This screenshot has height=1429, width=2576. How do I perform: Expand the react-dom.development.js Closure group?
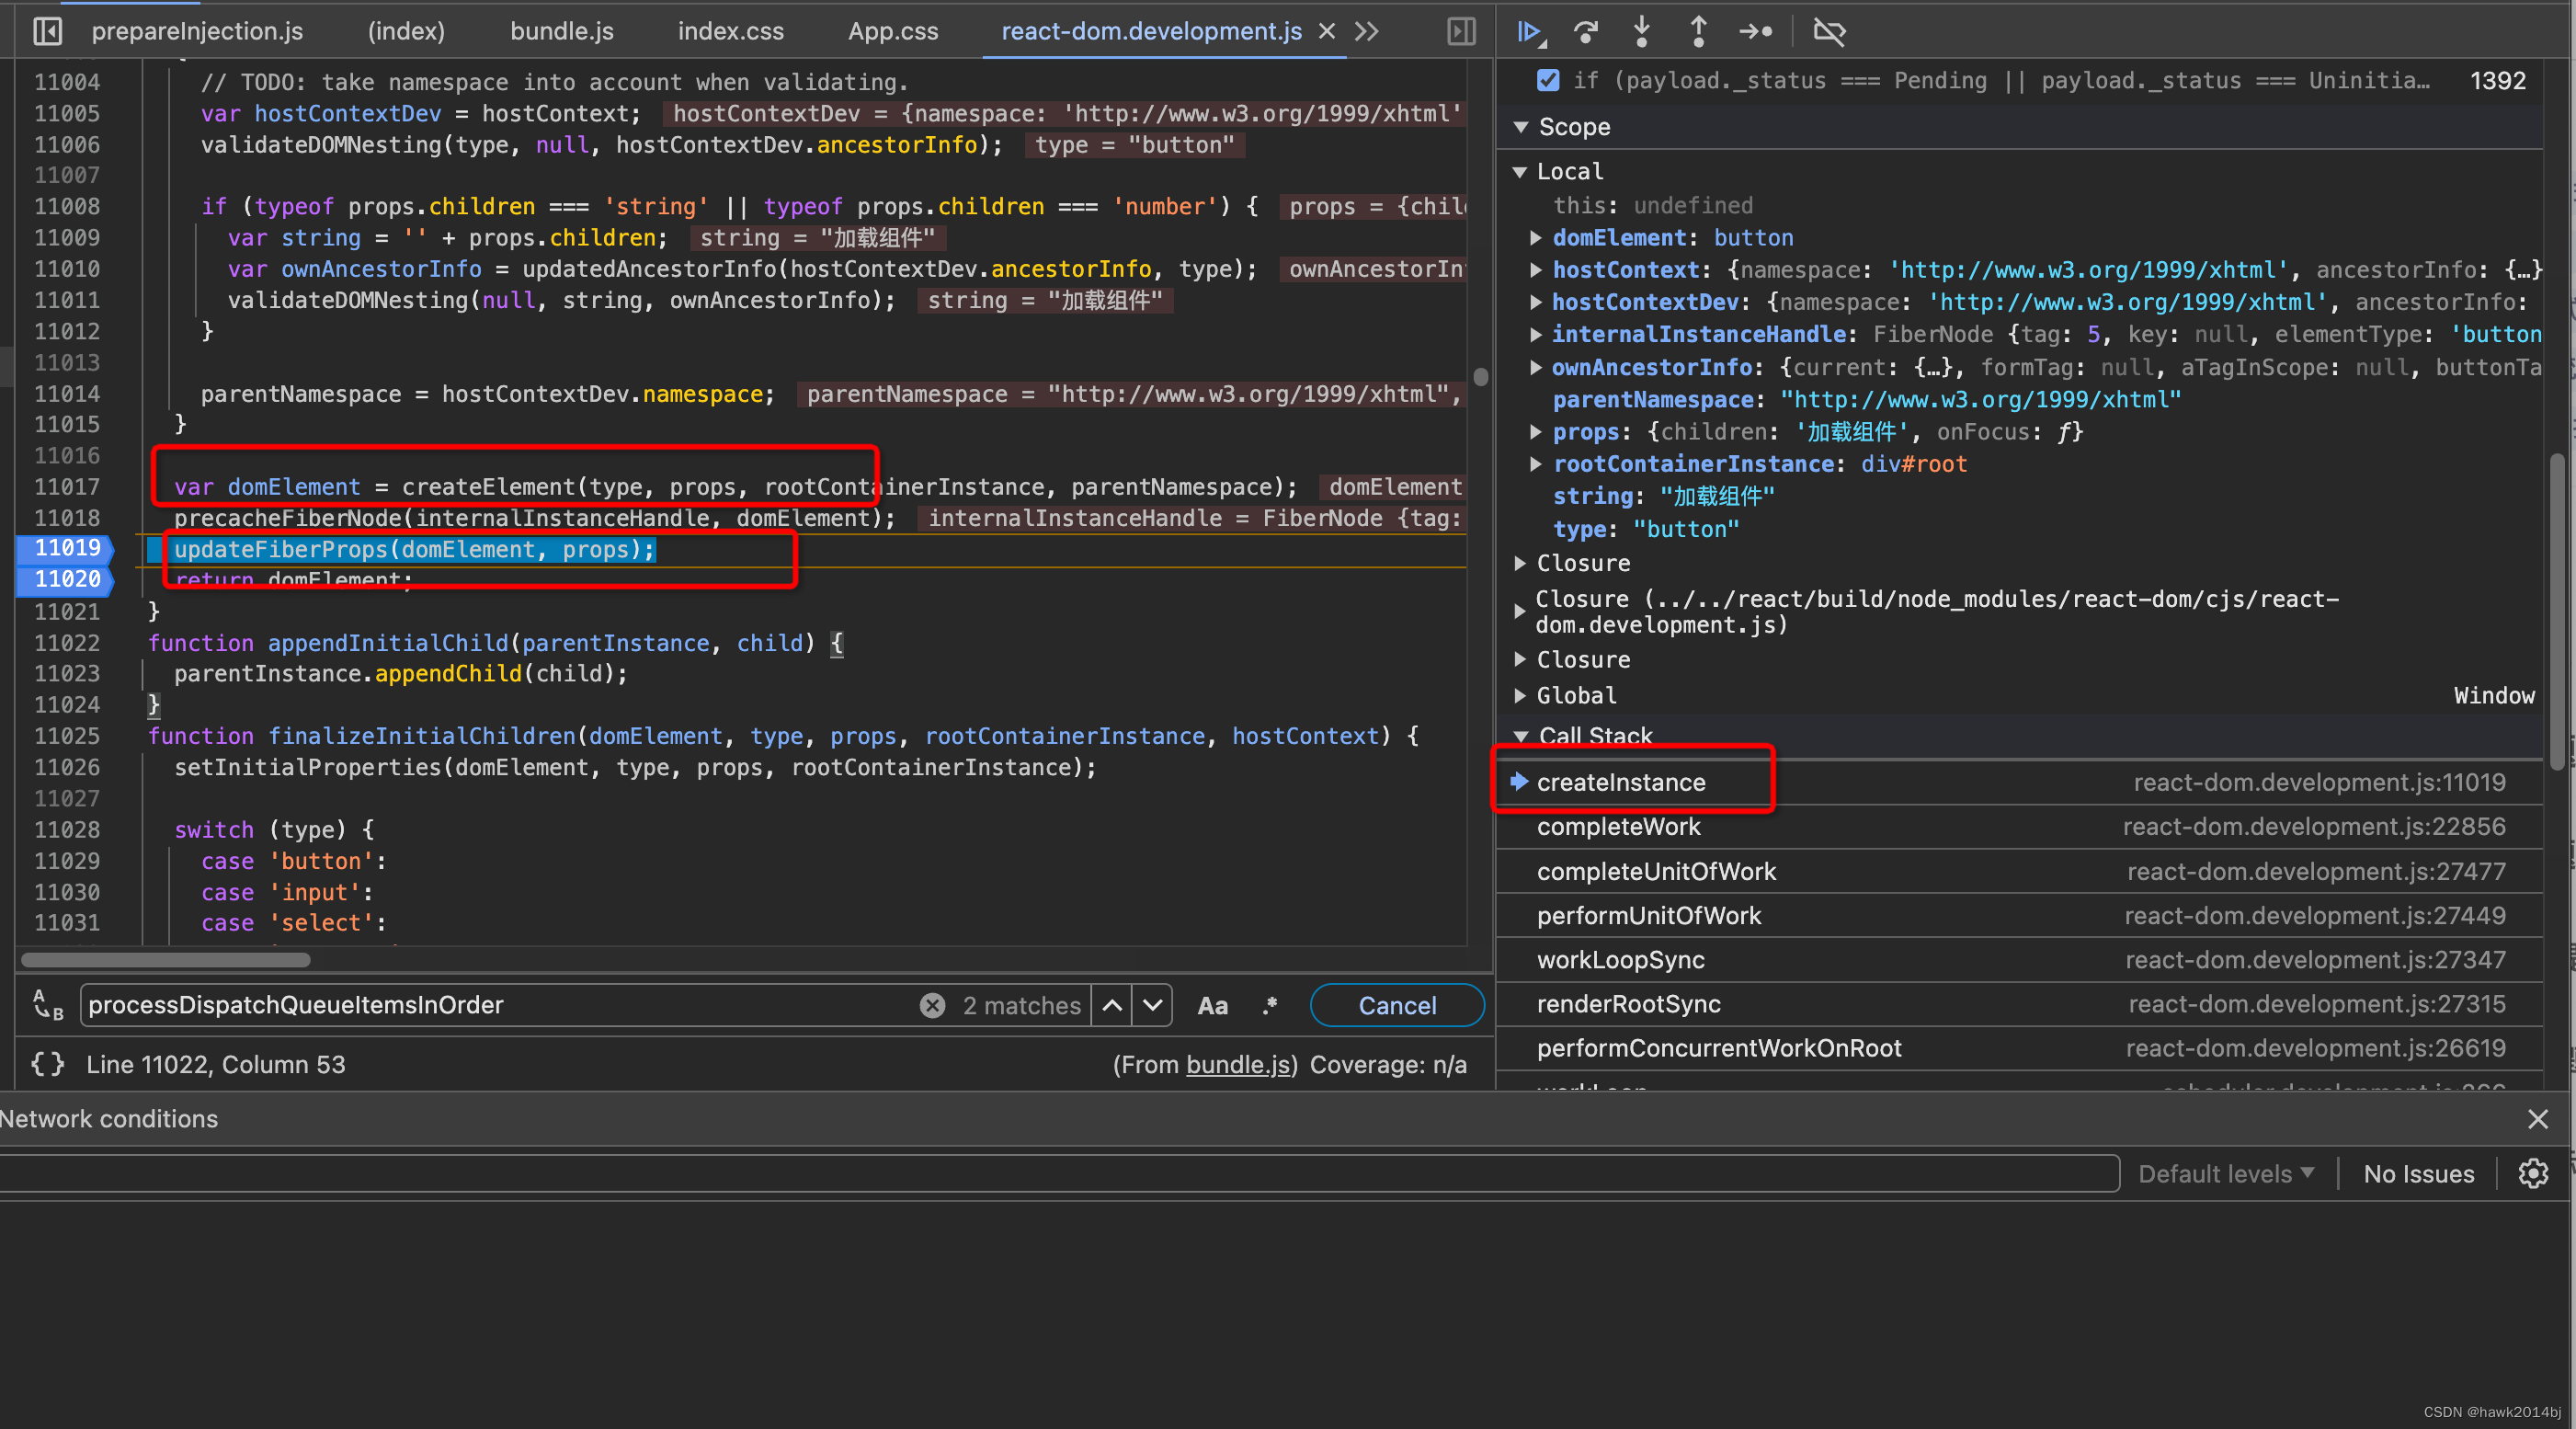pos(1520,611)
